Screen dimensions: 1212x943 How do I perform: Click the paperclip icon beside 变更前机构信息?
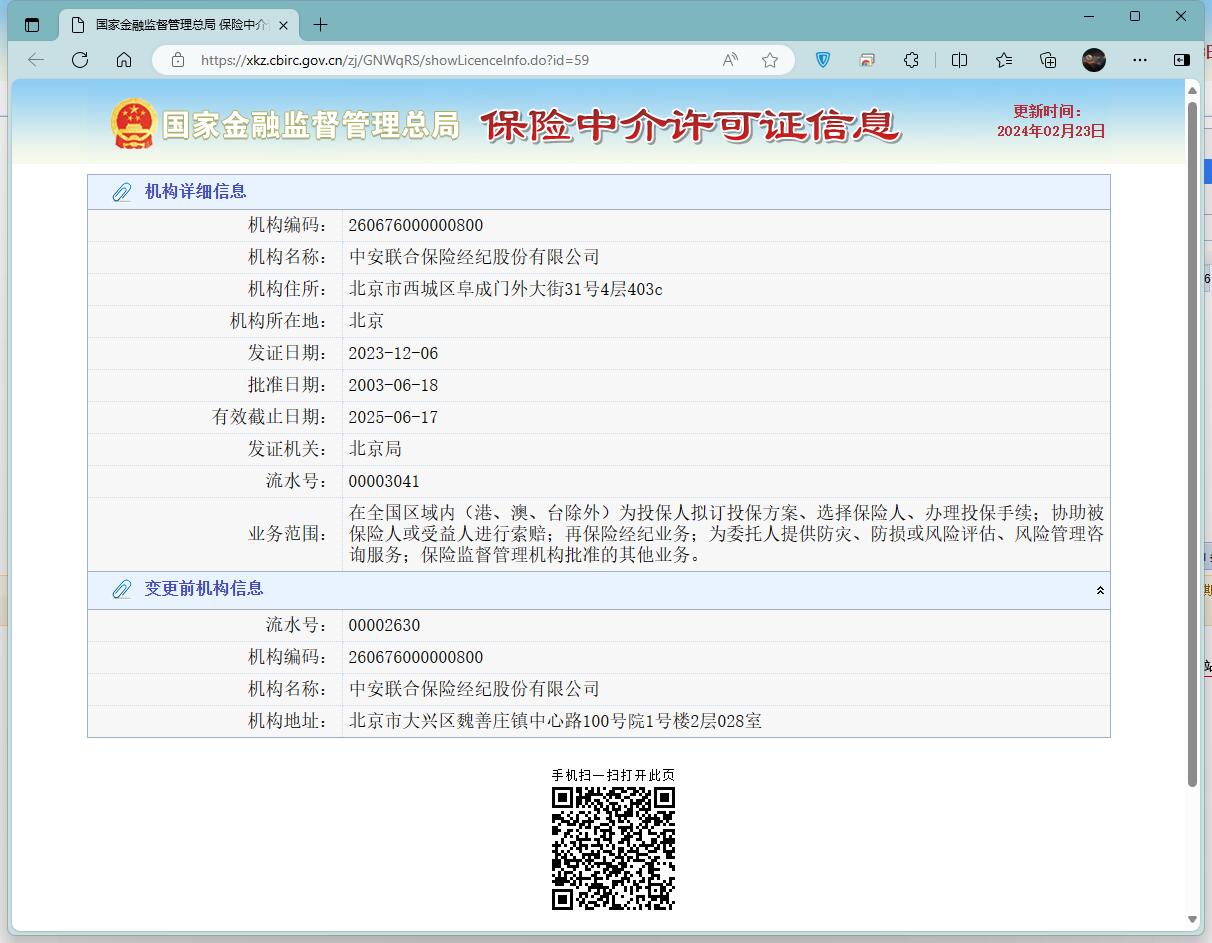point(122,589)
